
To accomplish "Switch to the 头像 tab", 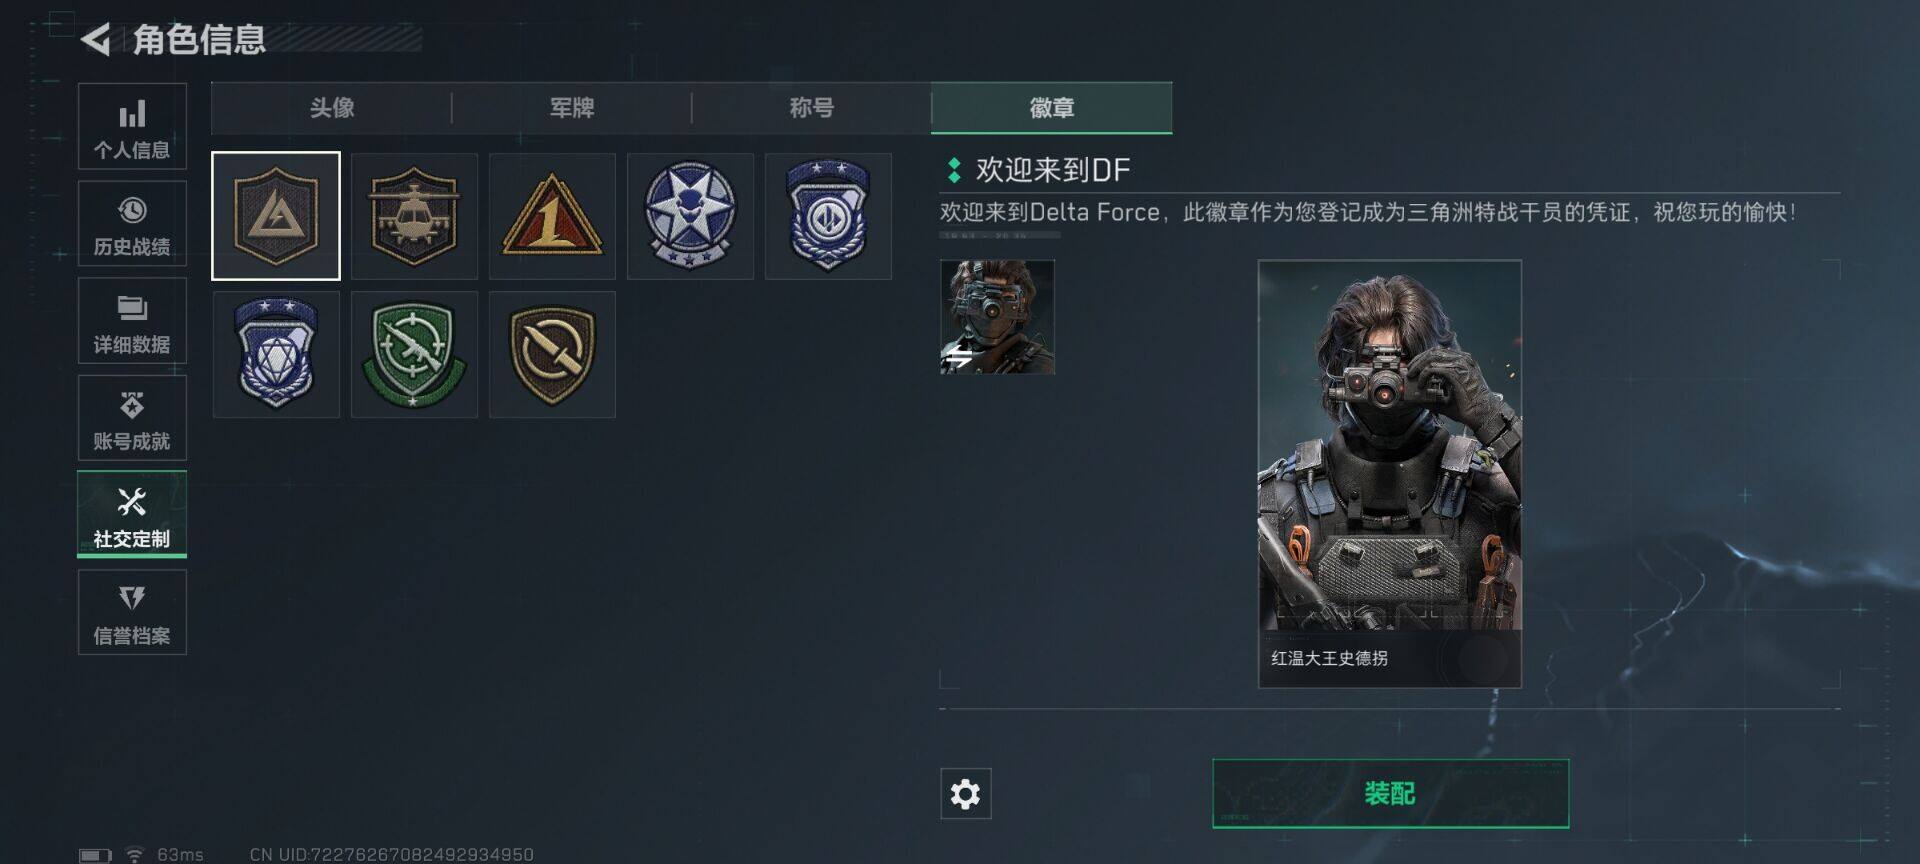I will [x=332, y=108].
